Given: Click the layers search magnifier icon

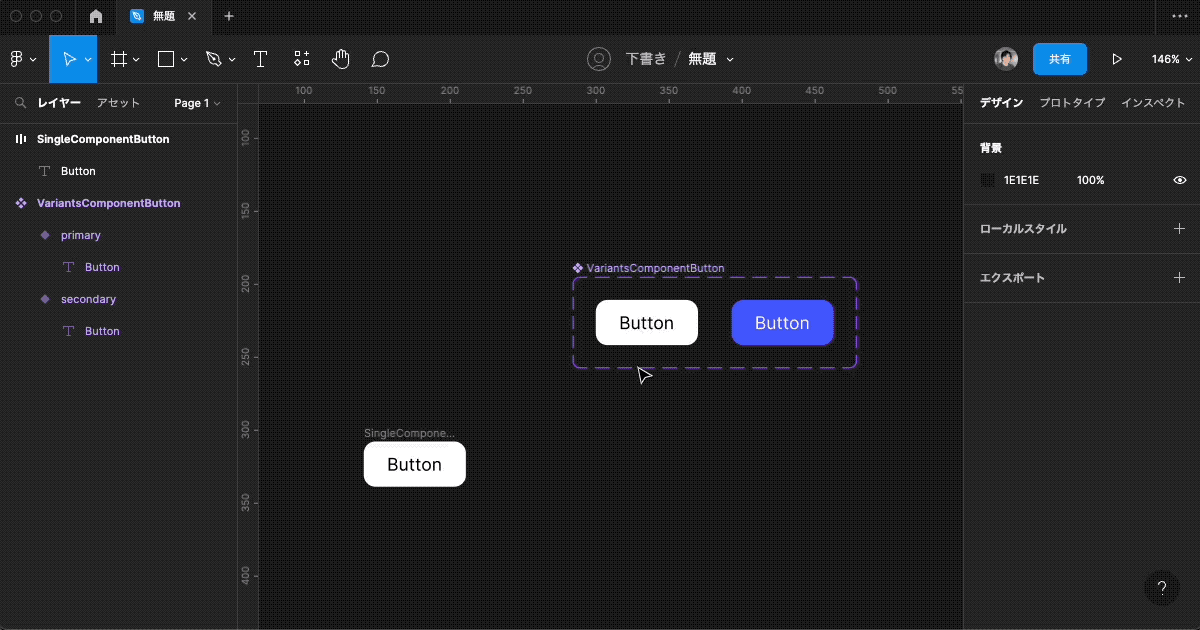Looking at the screenshot, I should click(x=20, y=103).
